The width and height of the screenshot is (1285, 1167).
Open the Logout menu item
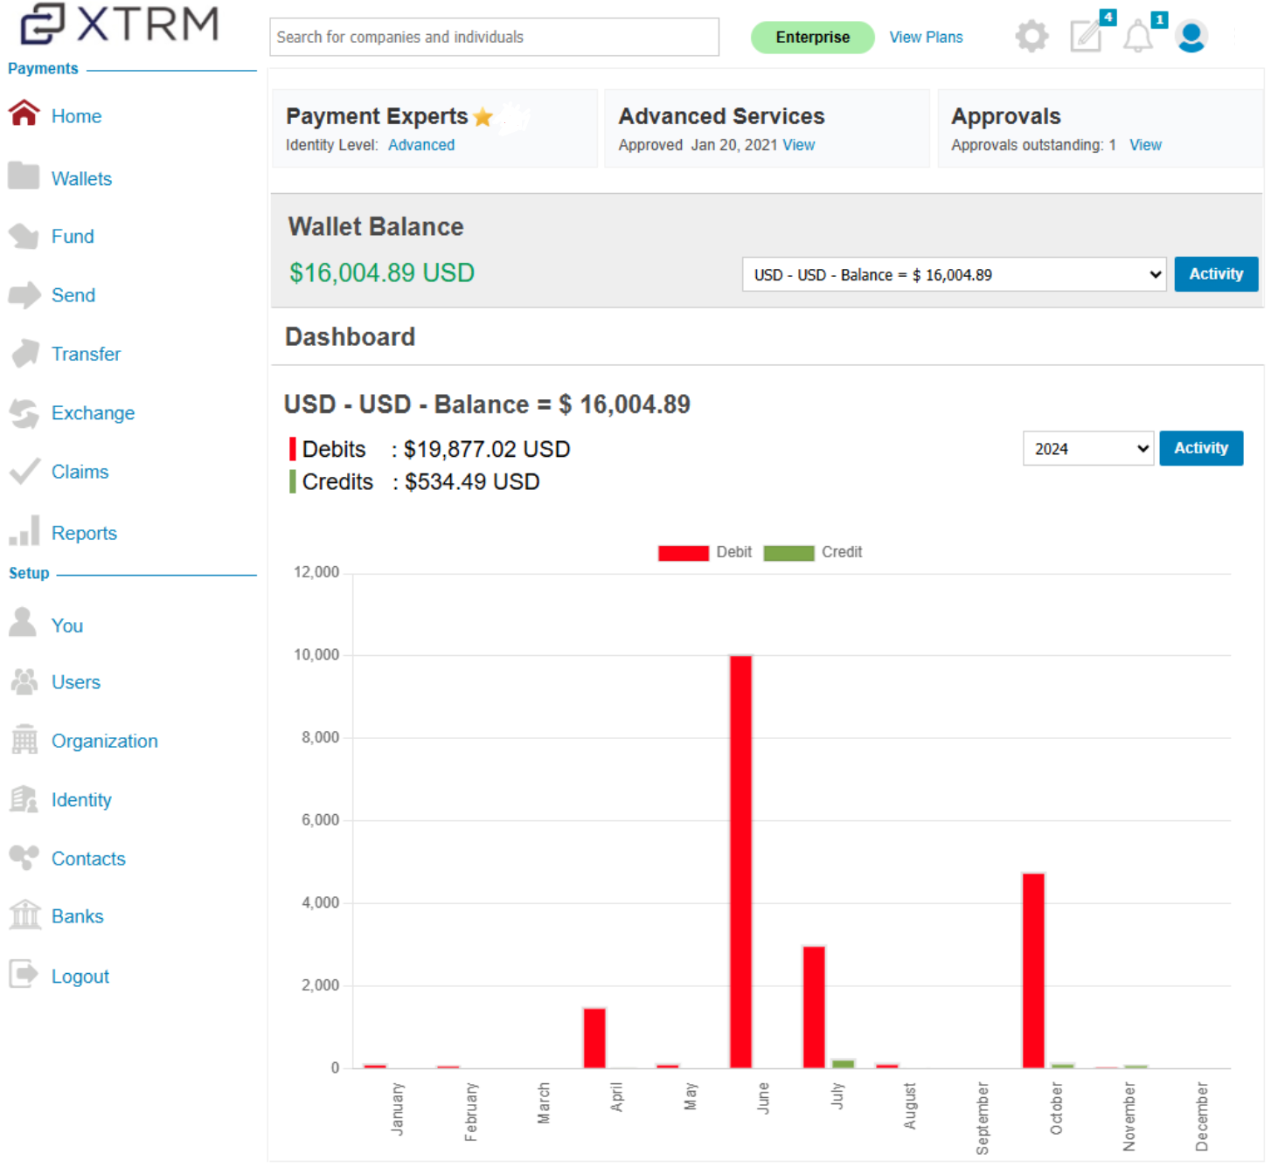[x=80, y=977]
